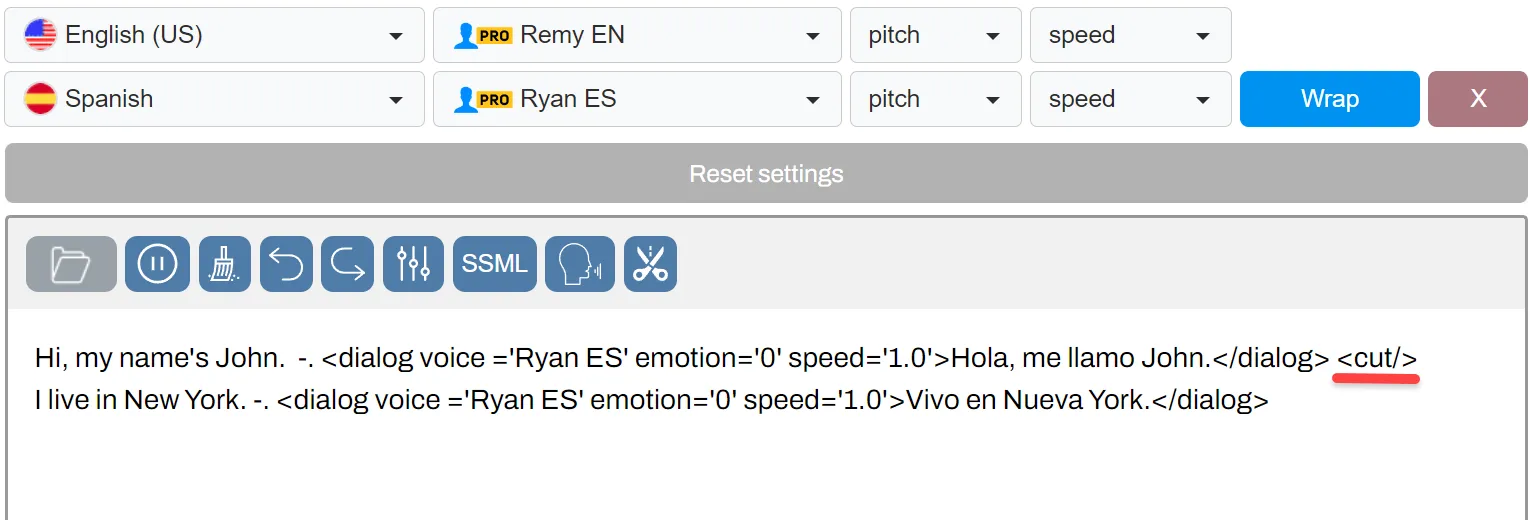Open the Ryan ES voice dropdown
Viewport: 1530px width, 520px height.
pyautogui.click(x=637, y=99)
